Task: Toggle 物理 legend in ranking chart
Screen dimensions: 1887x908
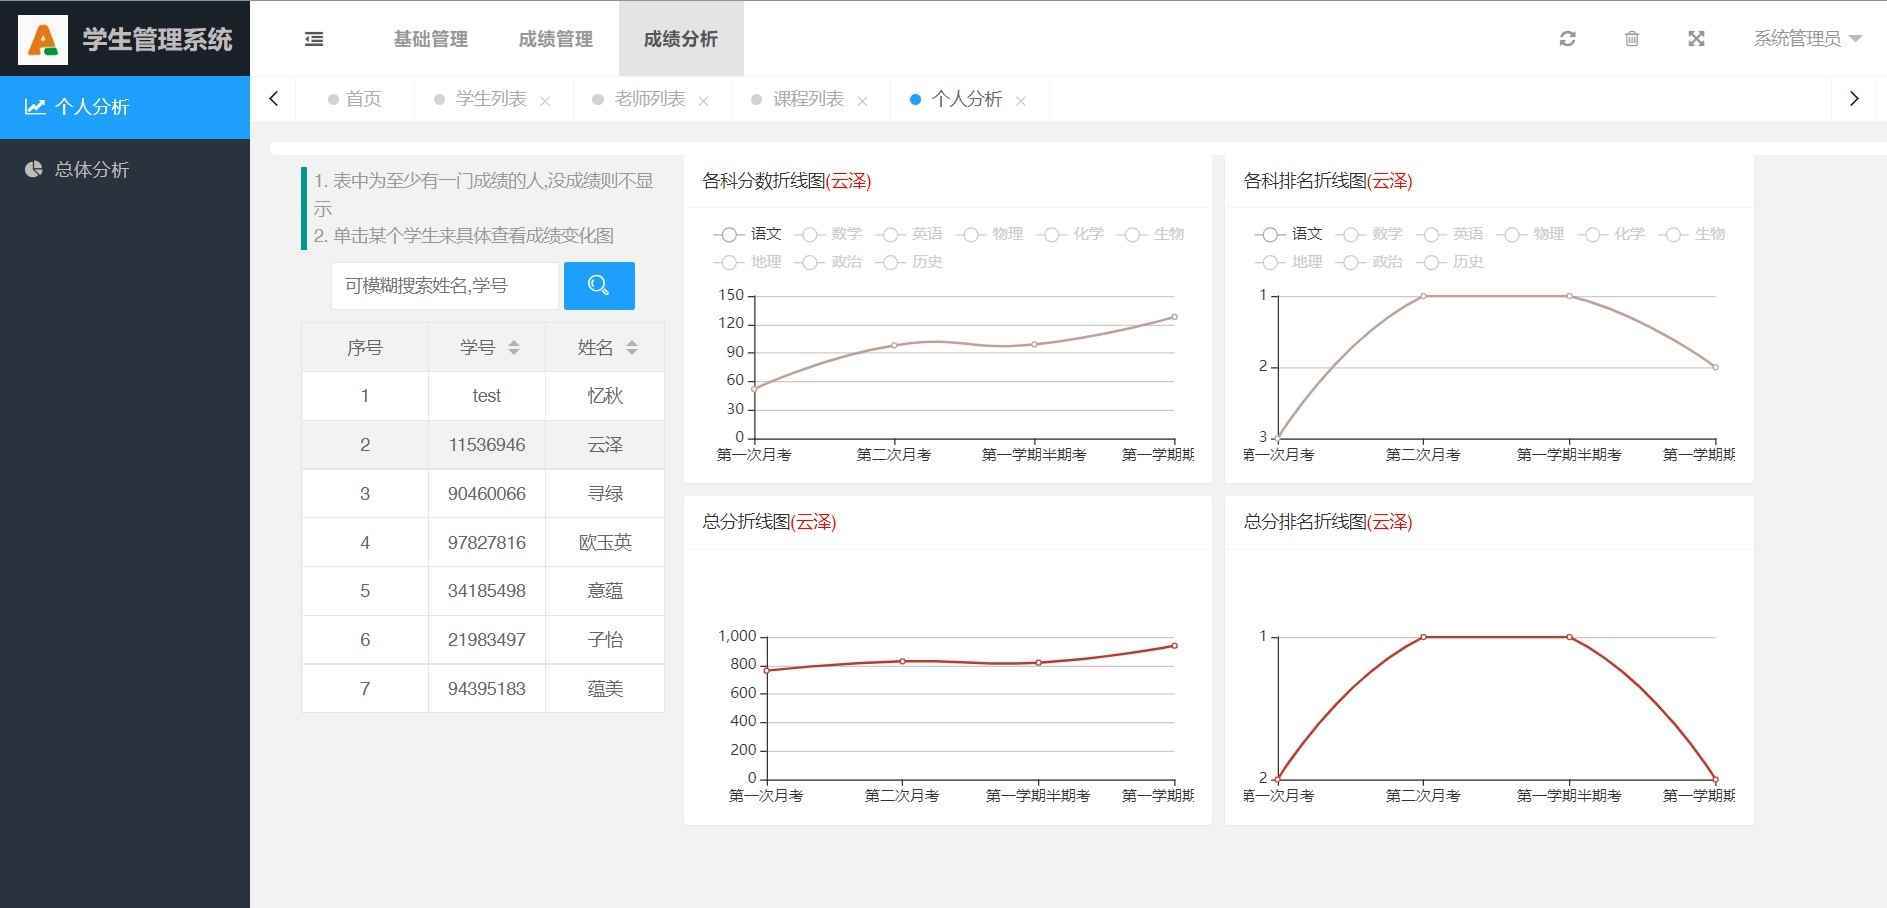Action: 1530,234
